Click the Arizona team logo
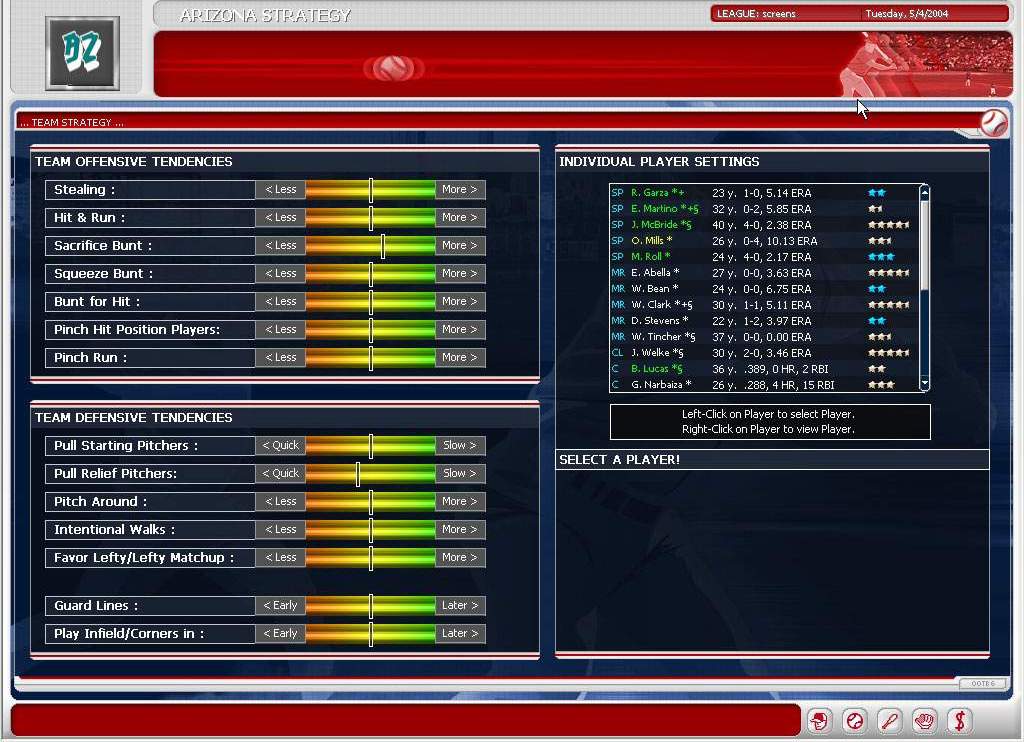 [82, 52]
